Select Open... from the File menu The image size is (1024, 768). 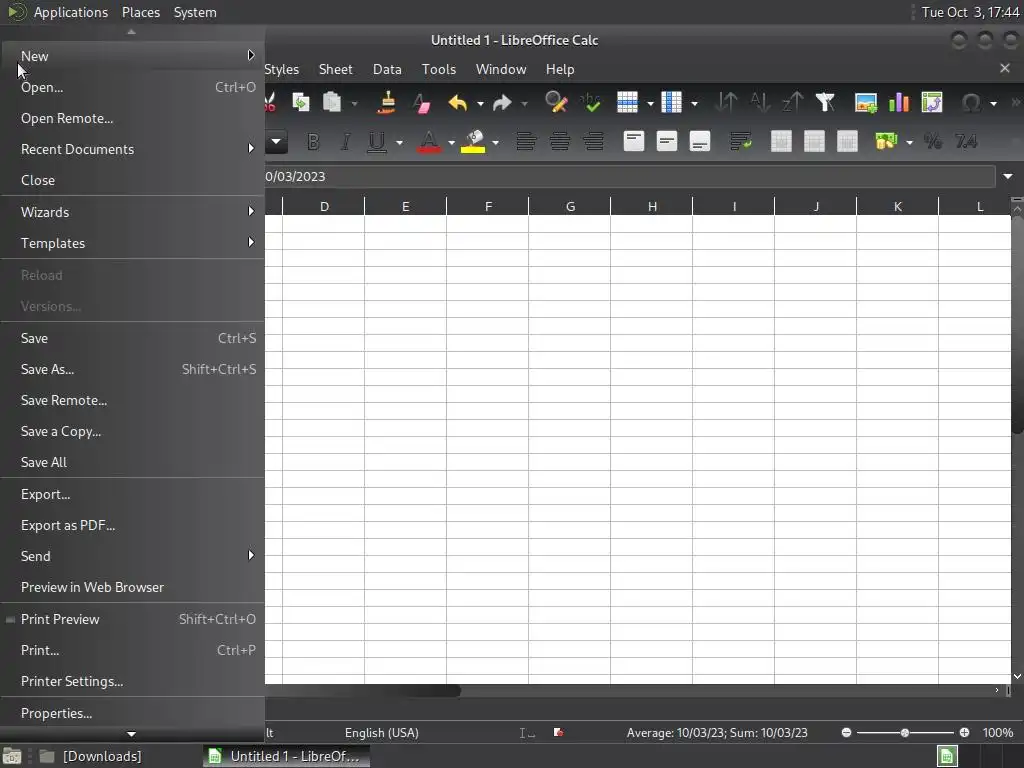pyautogui.click(x=133, y=87)
